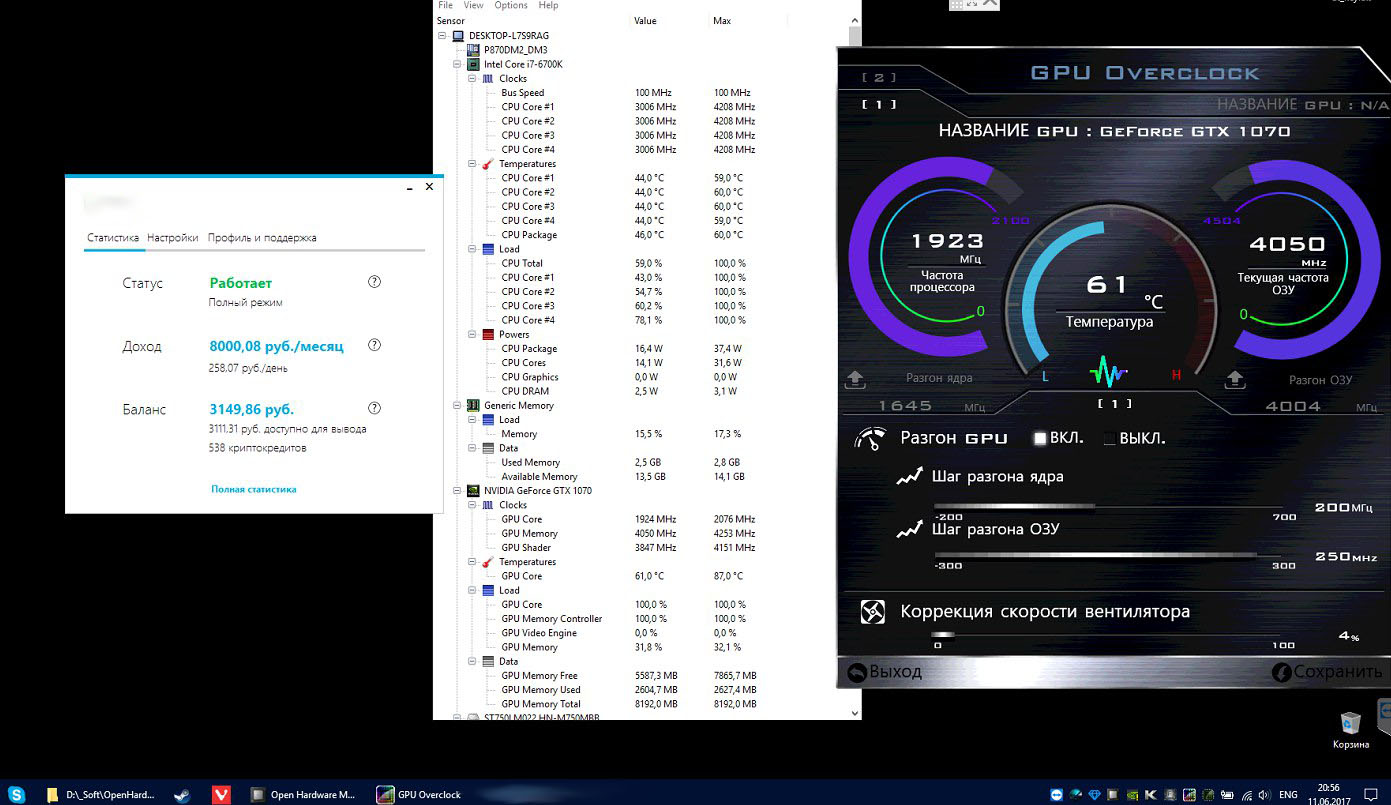
Task: Click the Сохранить button
Action: coord(1326,672)
